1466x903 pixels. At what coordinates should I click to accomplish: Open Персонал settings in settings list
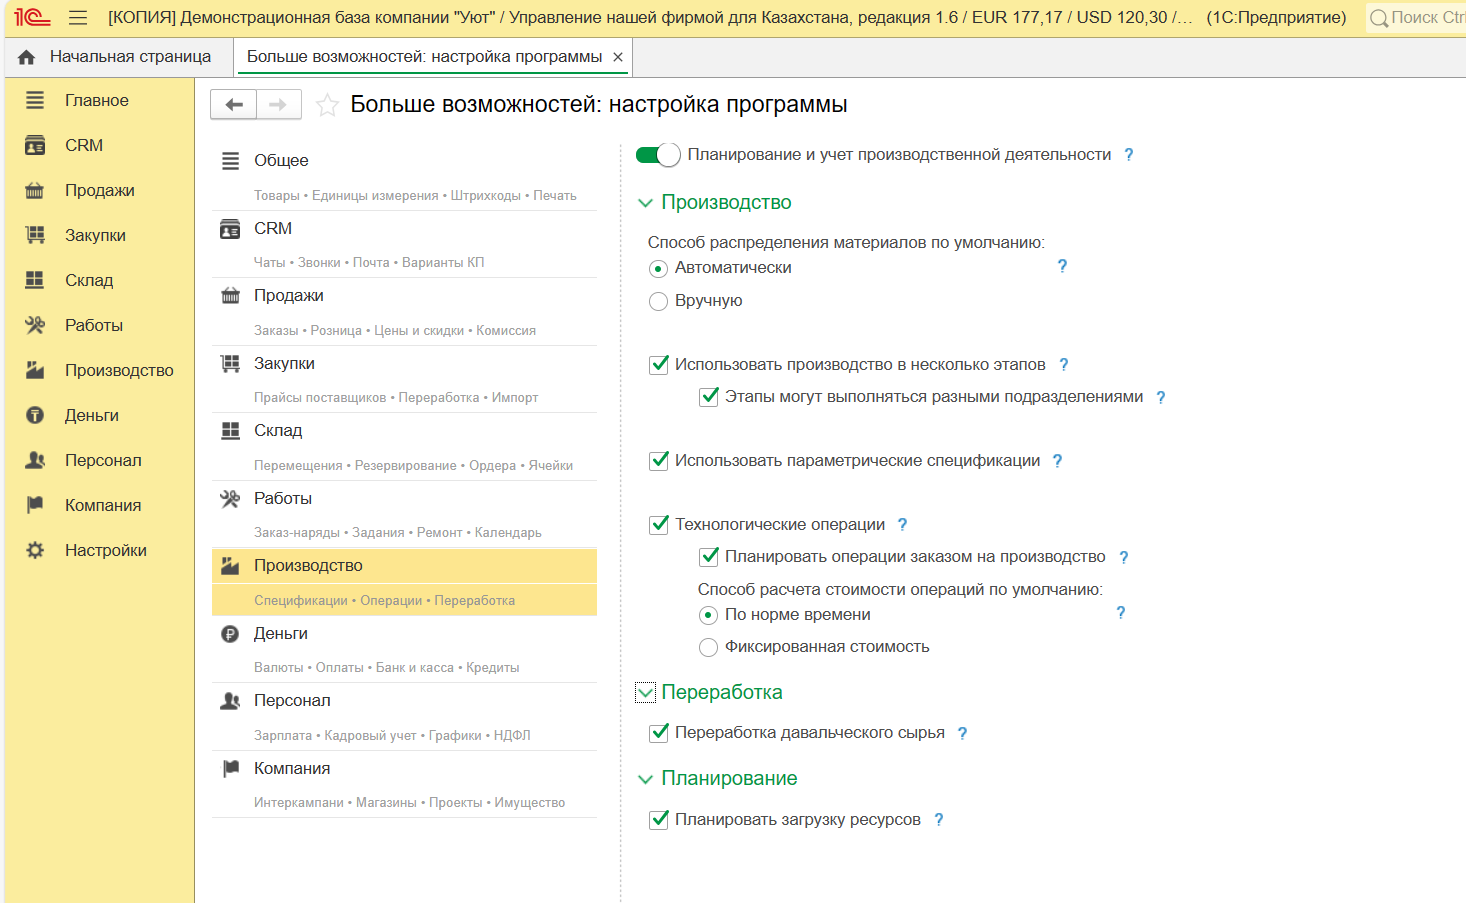point(292,700)
